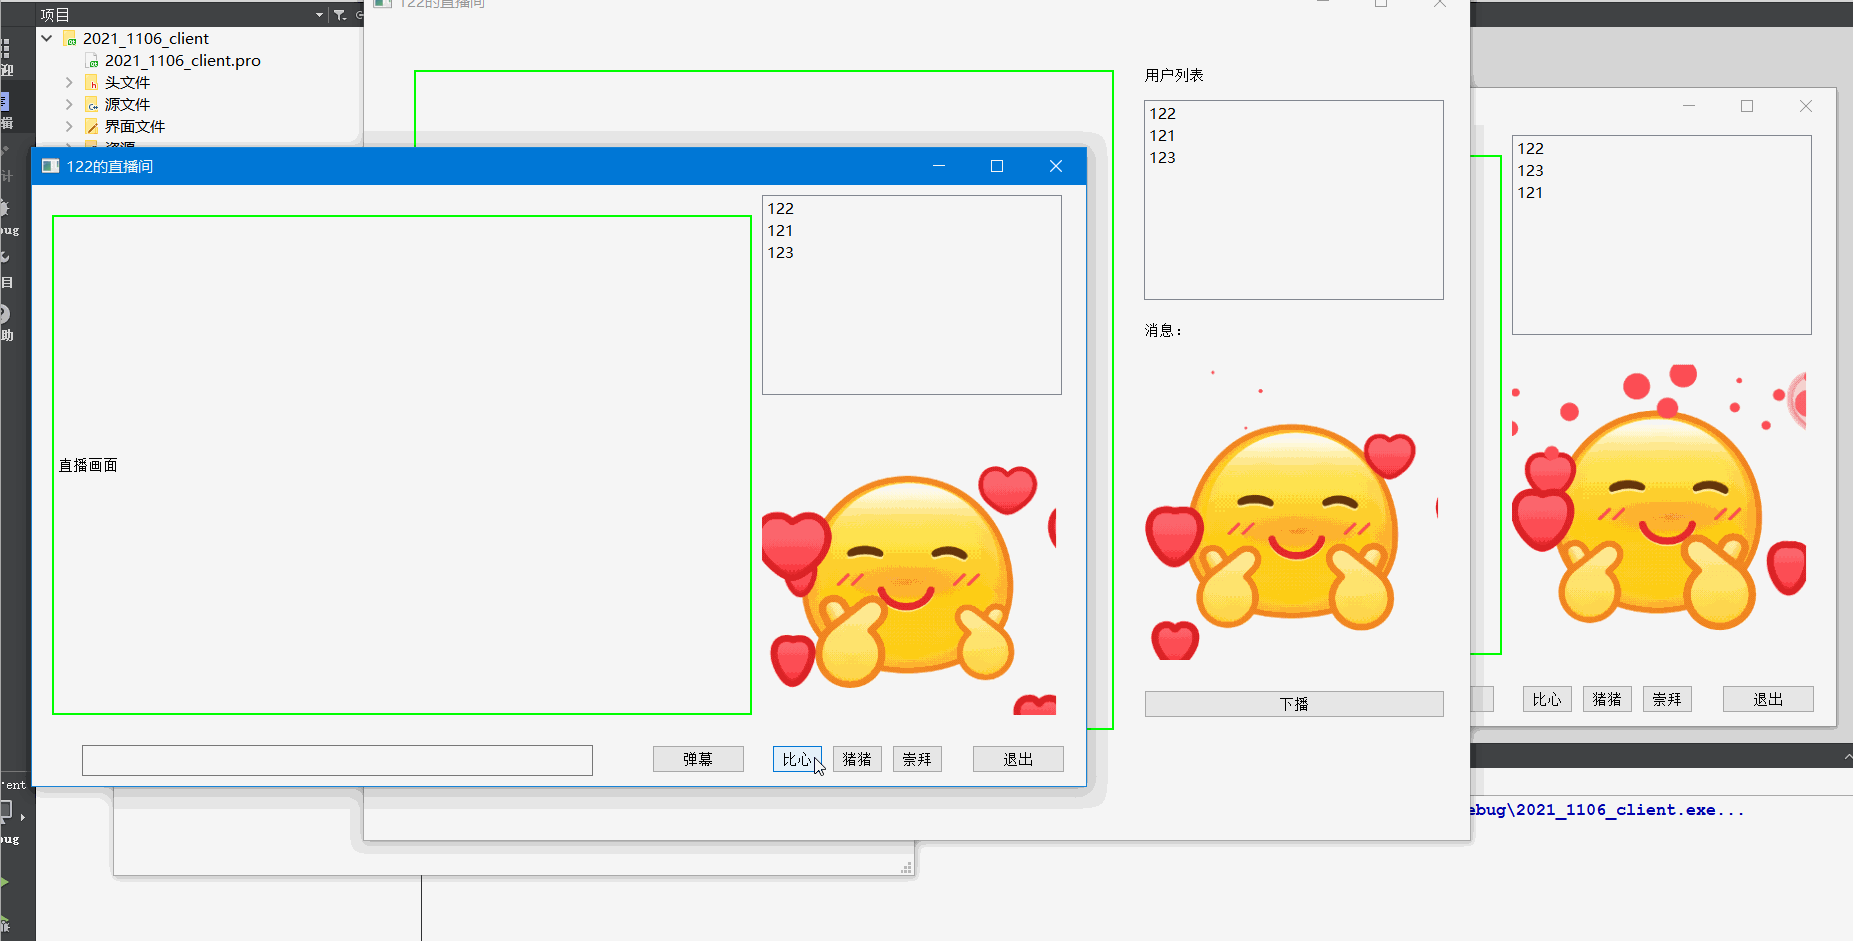Select 121 in front window's user list
The image size is (1853, 941).
click(x=781, y=230)
